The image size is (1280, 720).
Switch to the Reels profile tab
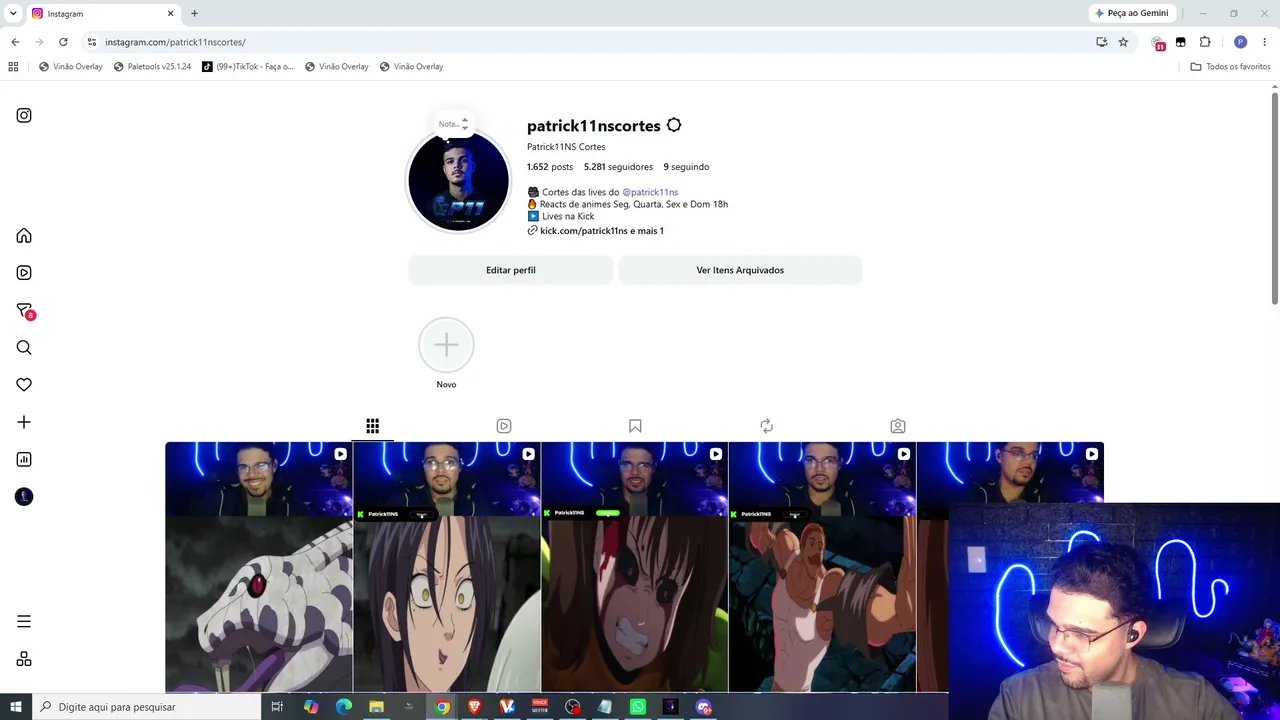[504, 426]
